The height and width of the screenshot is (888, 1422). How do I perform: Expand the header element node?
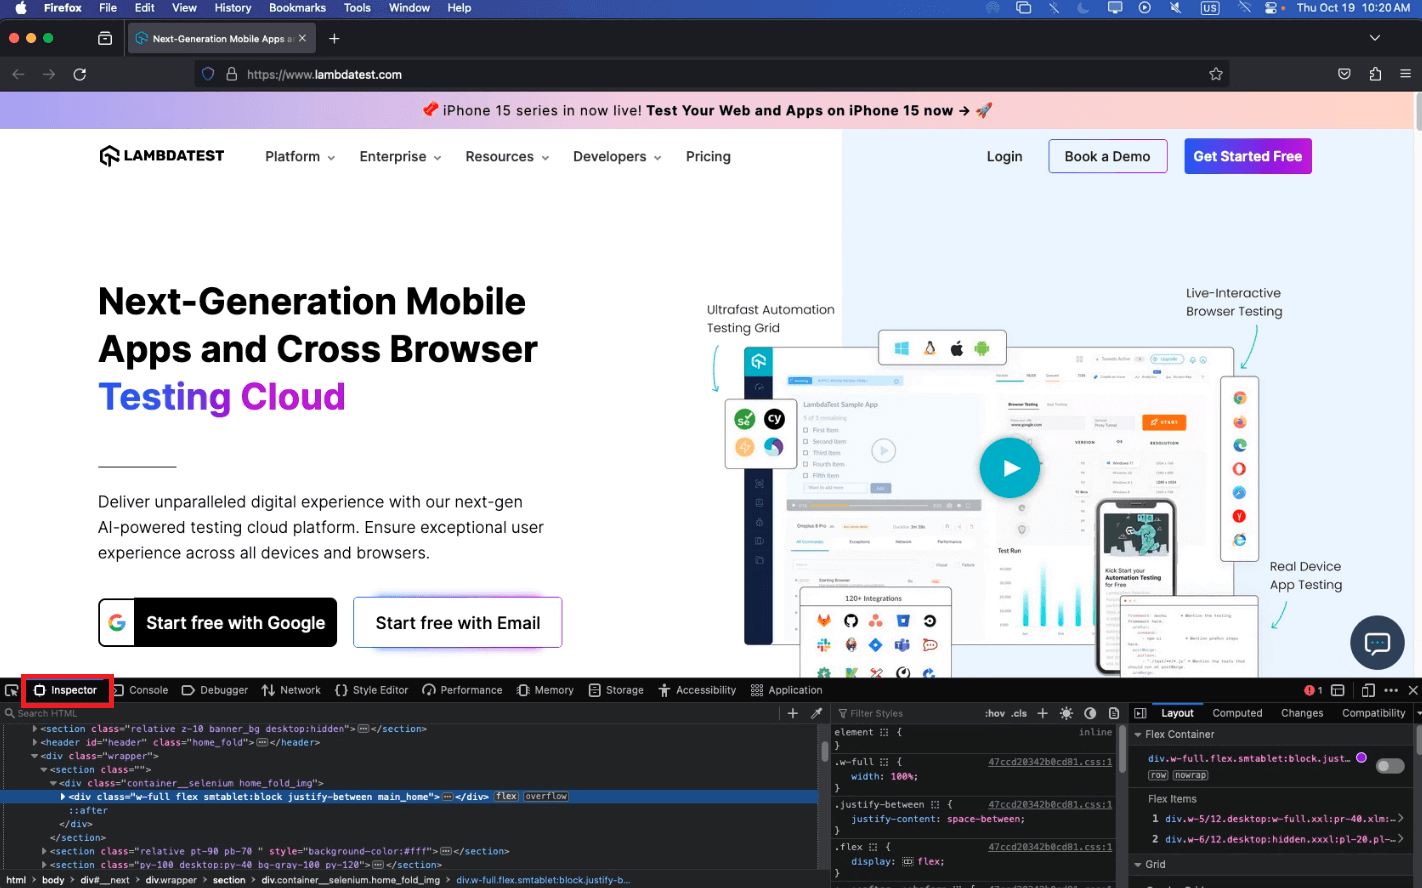[35, 742]
